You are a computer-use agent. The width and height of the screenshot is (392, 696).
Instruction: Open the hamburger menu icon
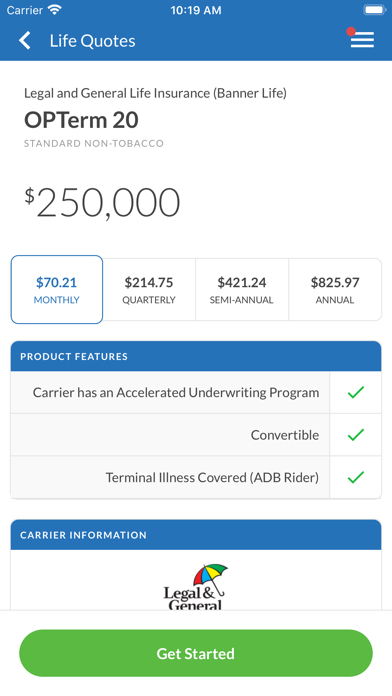point(362,40)
